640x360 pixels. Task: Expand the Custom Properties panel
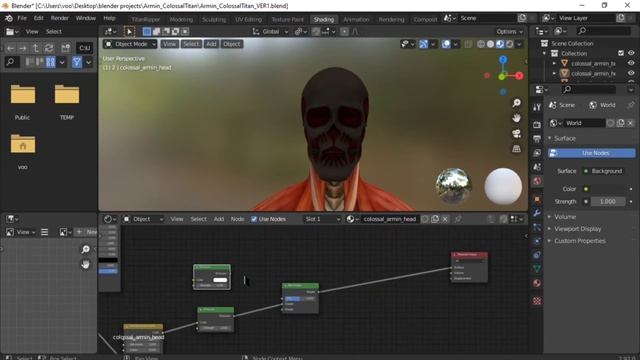(x=580, y=241)
